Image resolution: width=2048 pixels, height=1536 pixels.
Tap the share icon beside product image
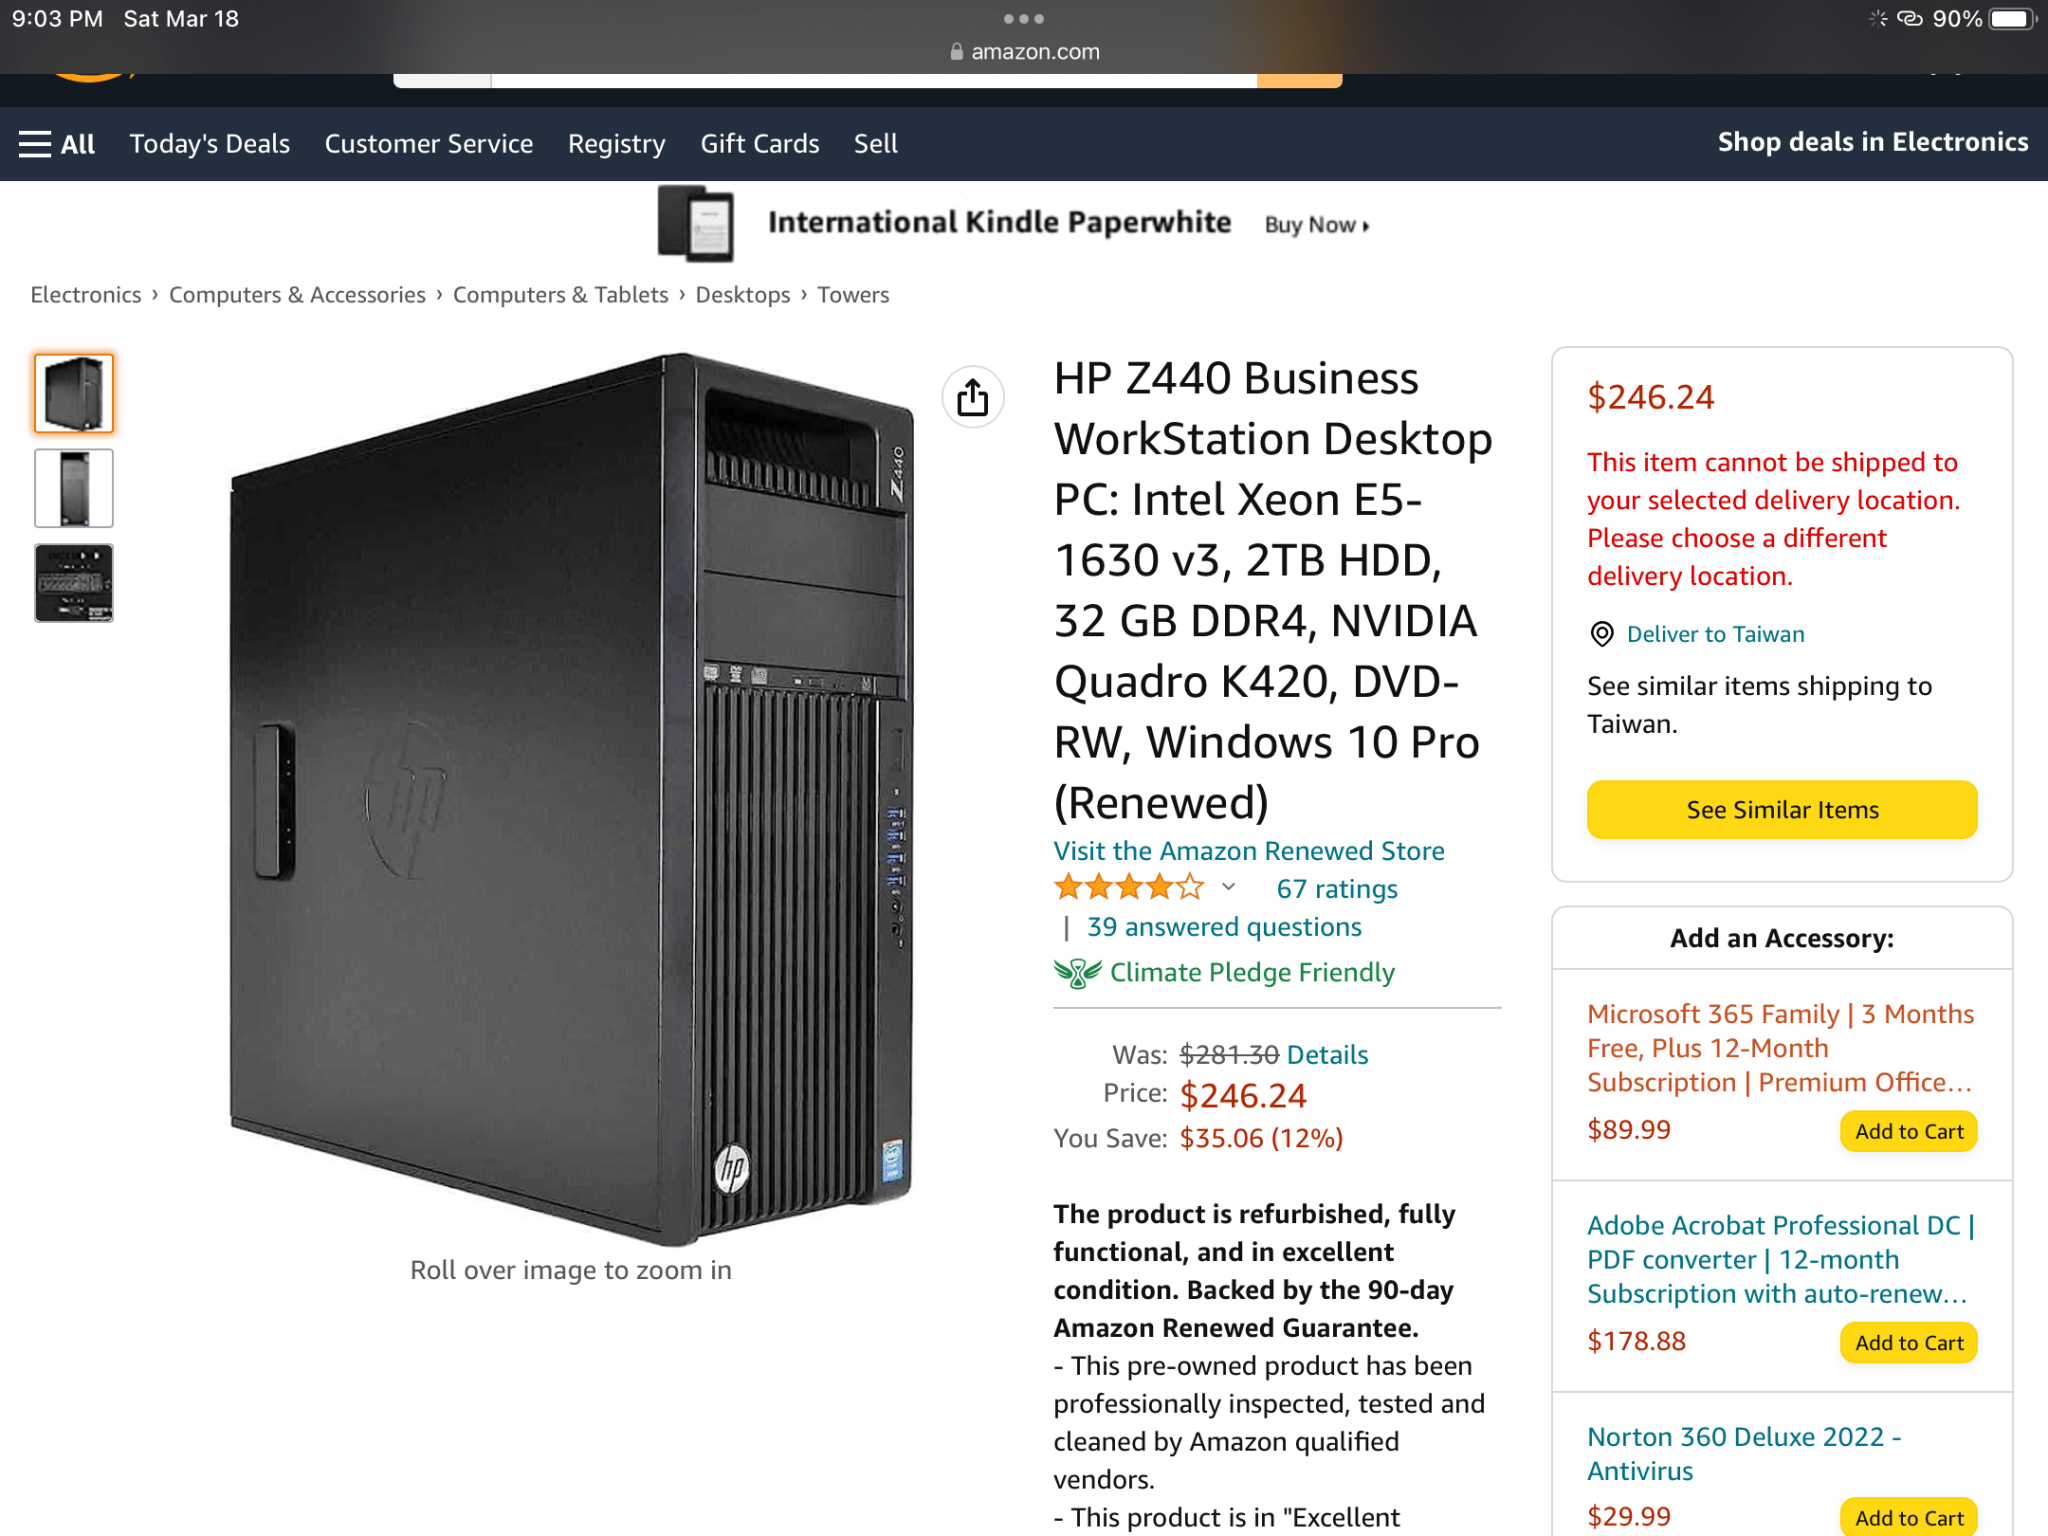pos(972,397)
